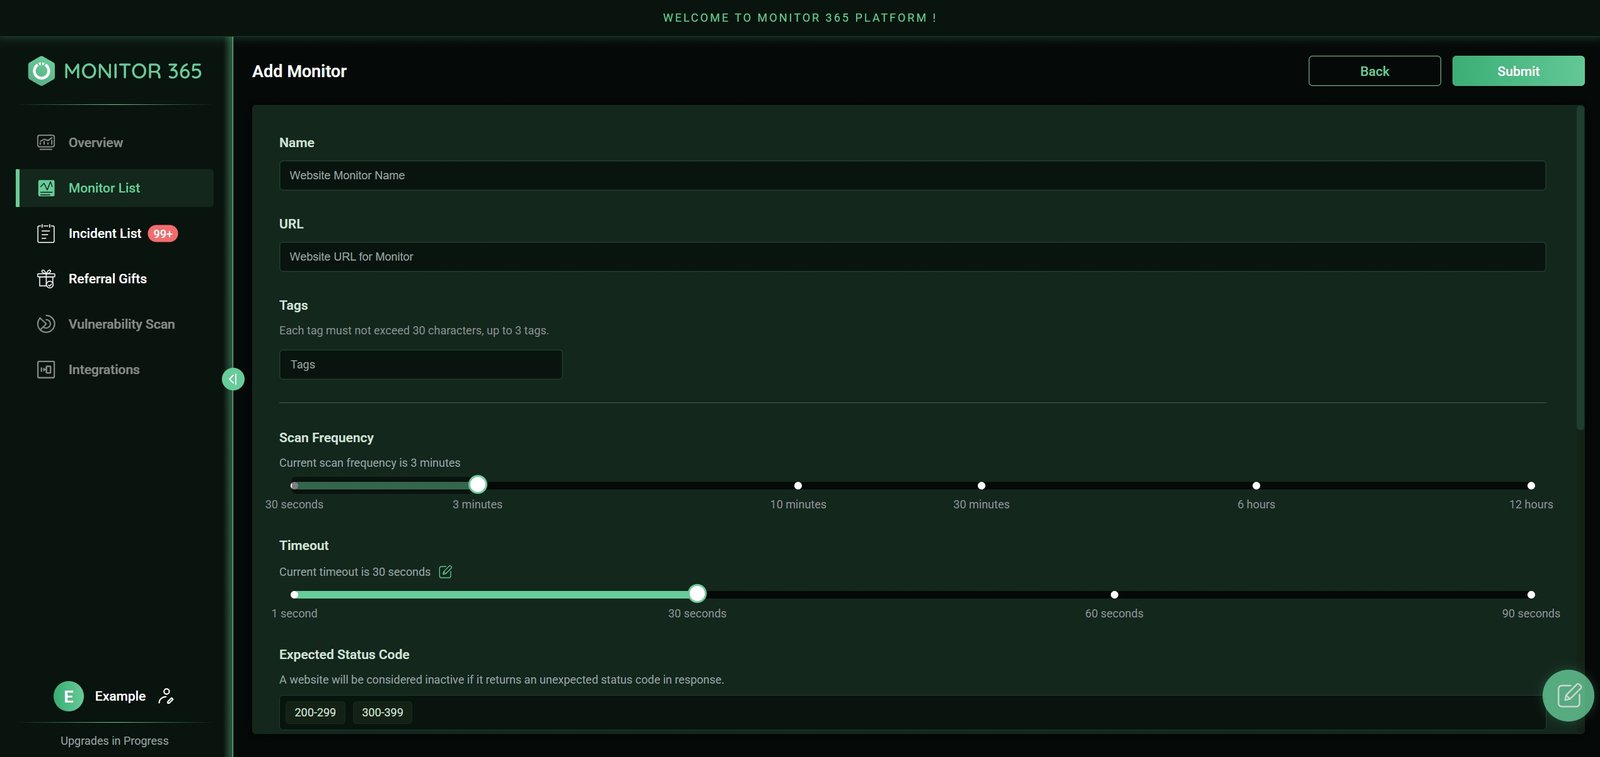Click the edit timeout pencil icon
The height and width of the screenshot is (757, 1600).
[x=446, y=572]
